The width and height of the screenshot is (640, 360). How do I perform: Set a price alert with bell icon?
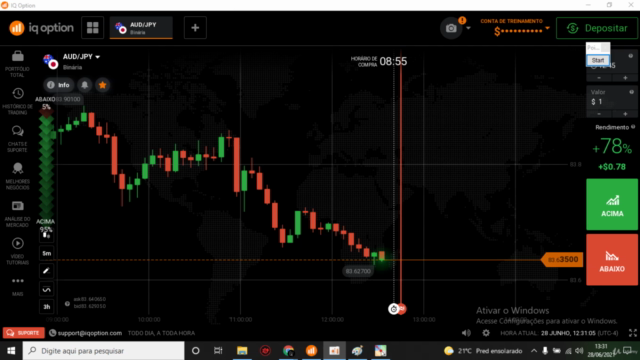pyautogui.click(x=84, y=85)
